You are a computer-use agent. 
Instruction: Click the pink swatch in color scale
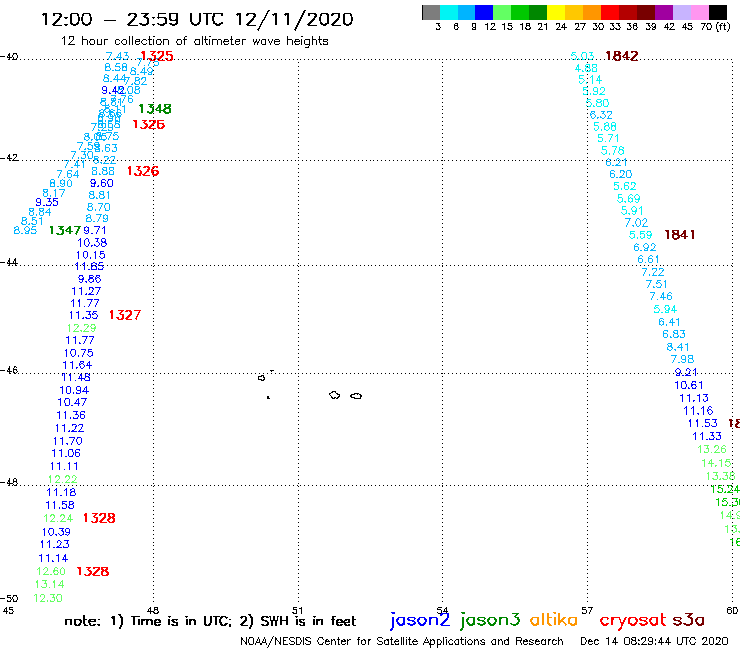point(700,12)
